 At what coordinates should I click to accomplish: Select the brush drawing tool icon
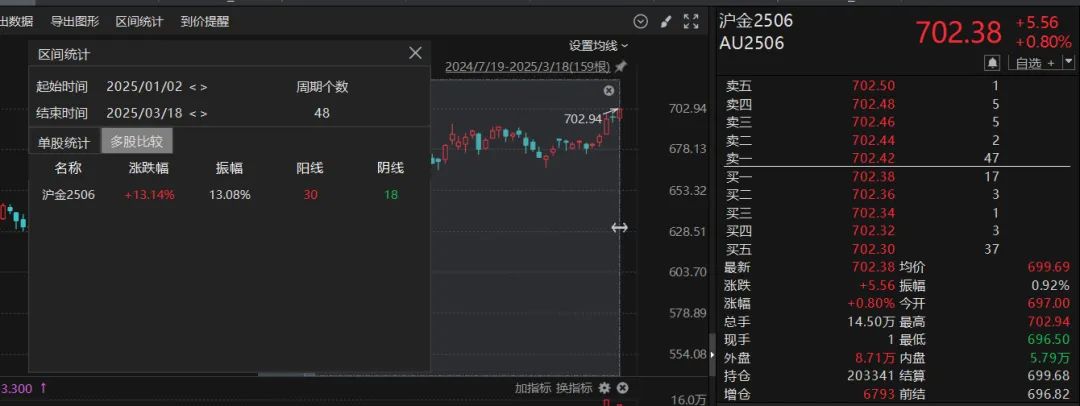[x=665, y=21]
